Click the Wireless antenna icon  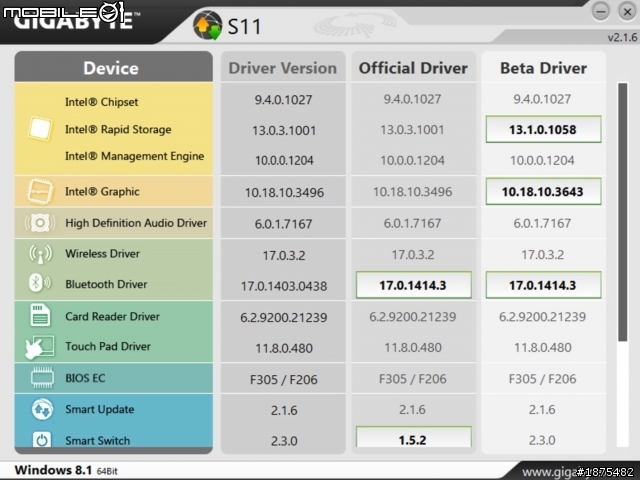(x=40, y=254)
